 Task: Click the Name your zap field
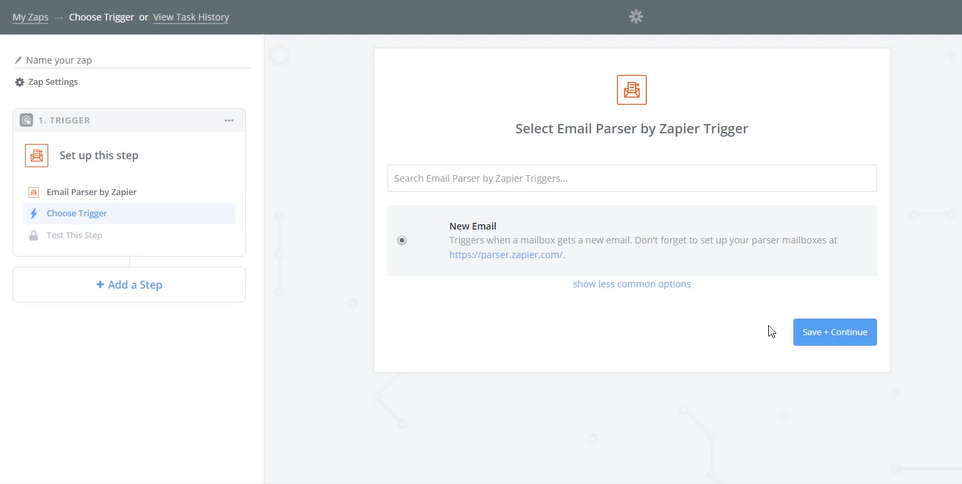[x=132, y=60]
